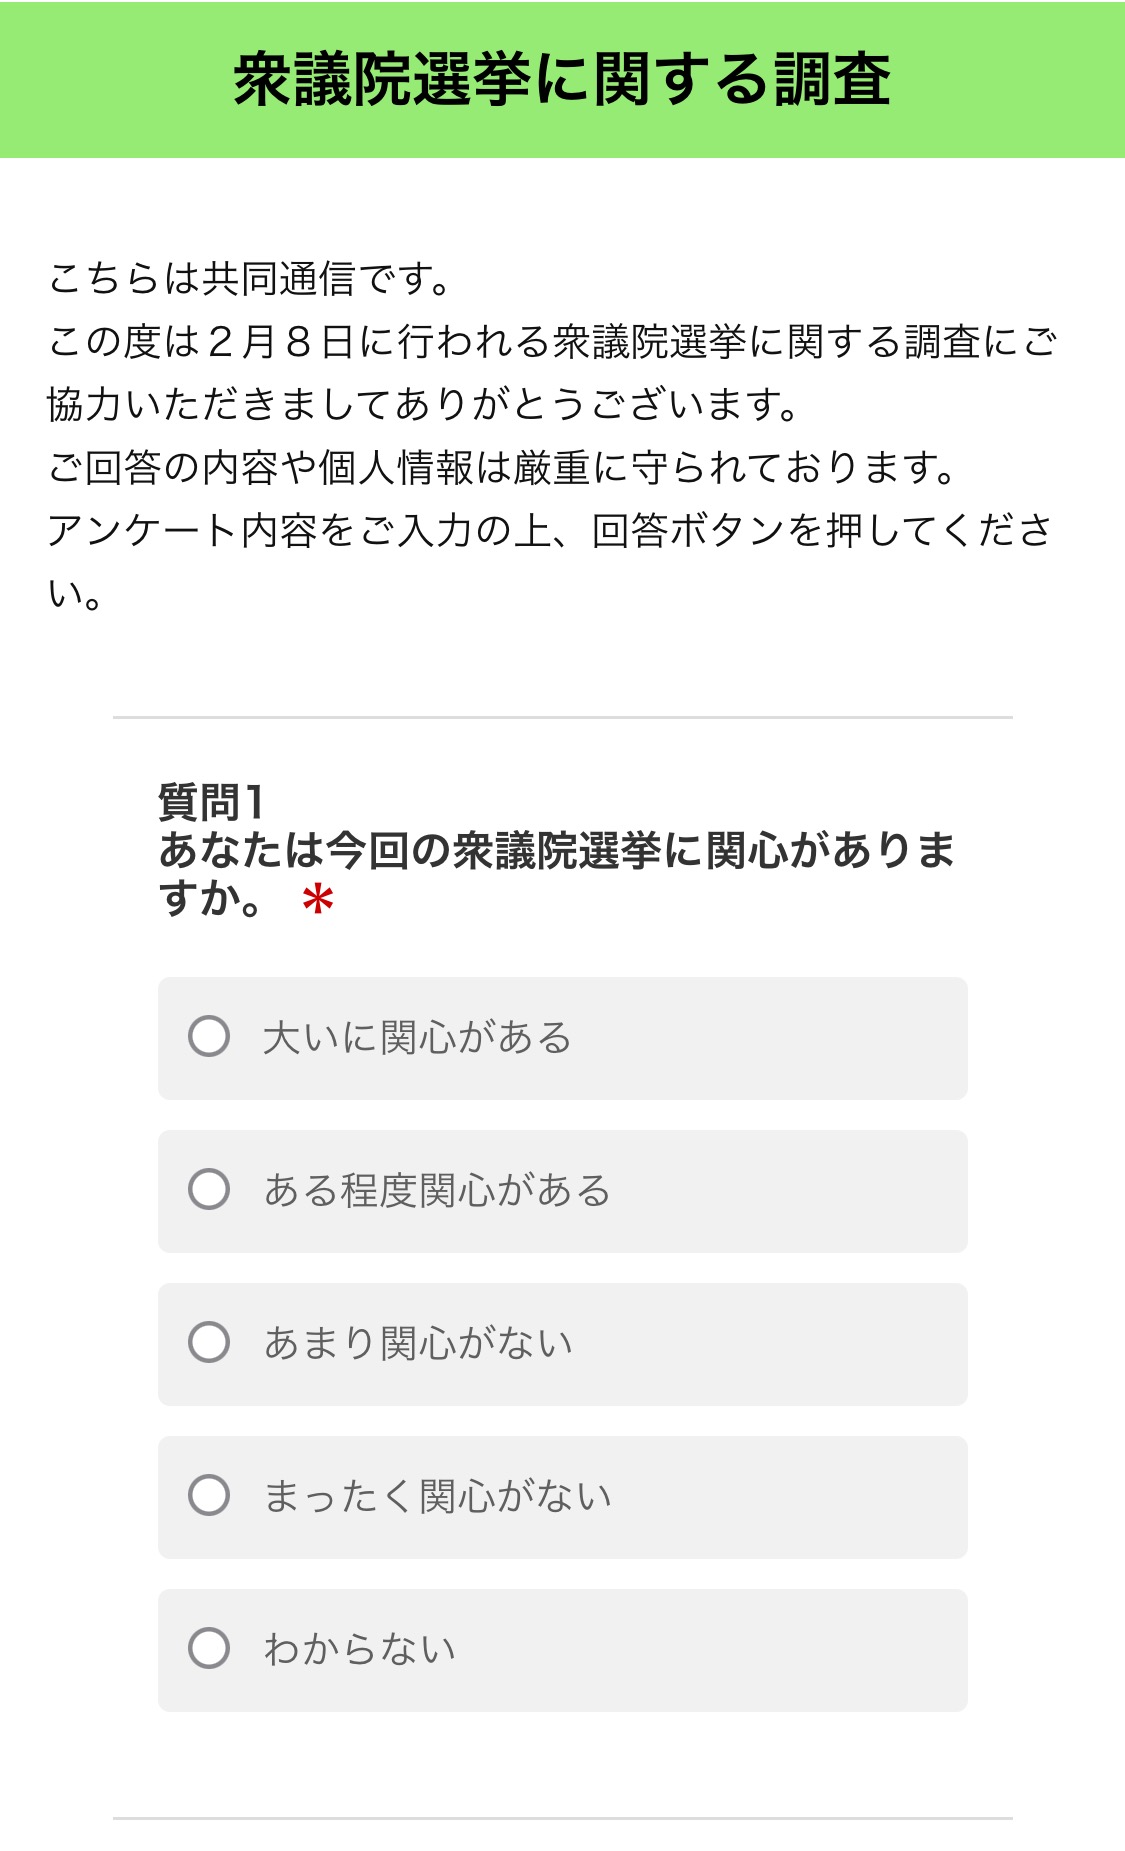Viewport: 1125px width, 1851px height.
Task: Click the 大いに関心がある option label
Action: (417, 1038)
